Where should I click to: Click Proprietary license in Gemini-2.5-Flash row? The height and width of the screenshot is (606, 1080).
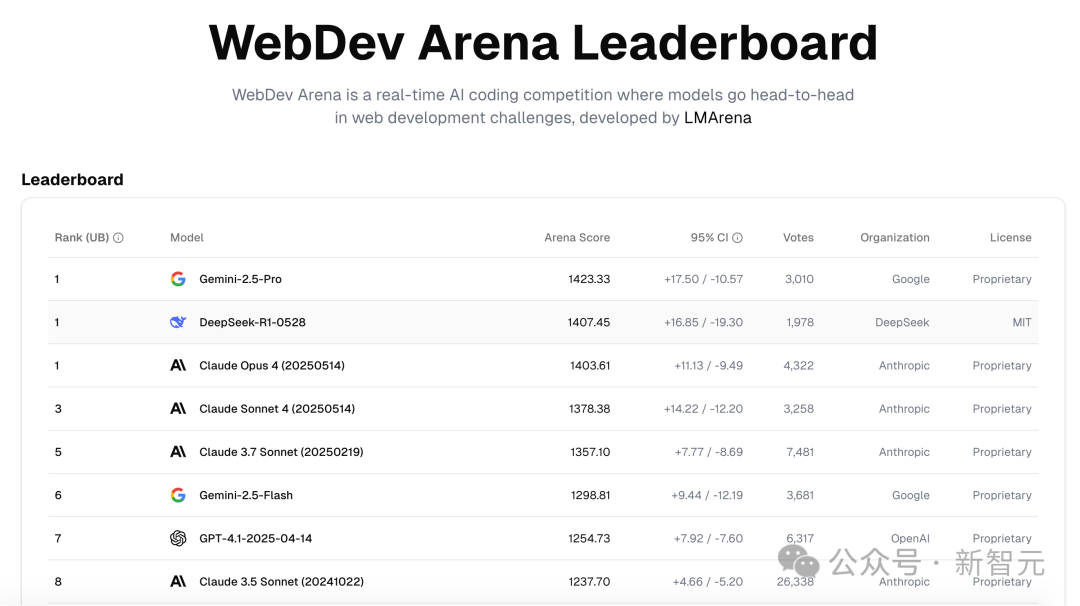(1002, 495)
